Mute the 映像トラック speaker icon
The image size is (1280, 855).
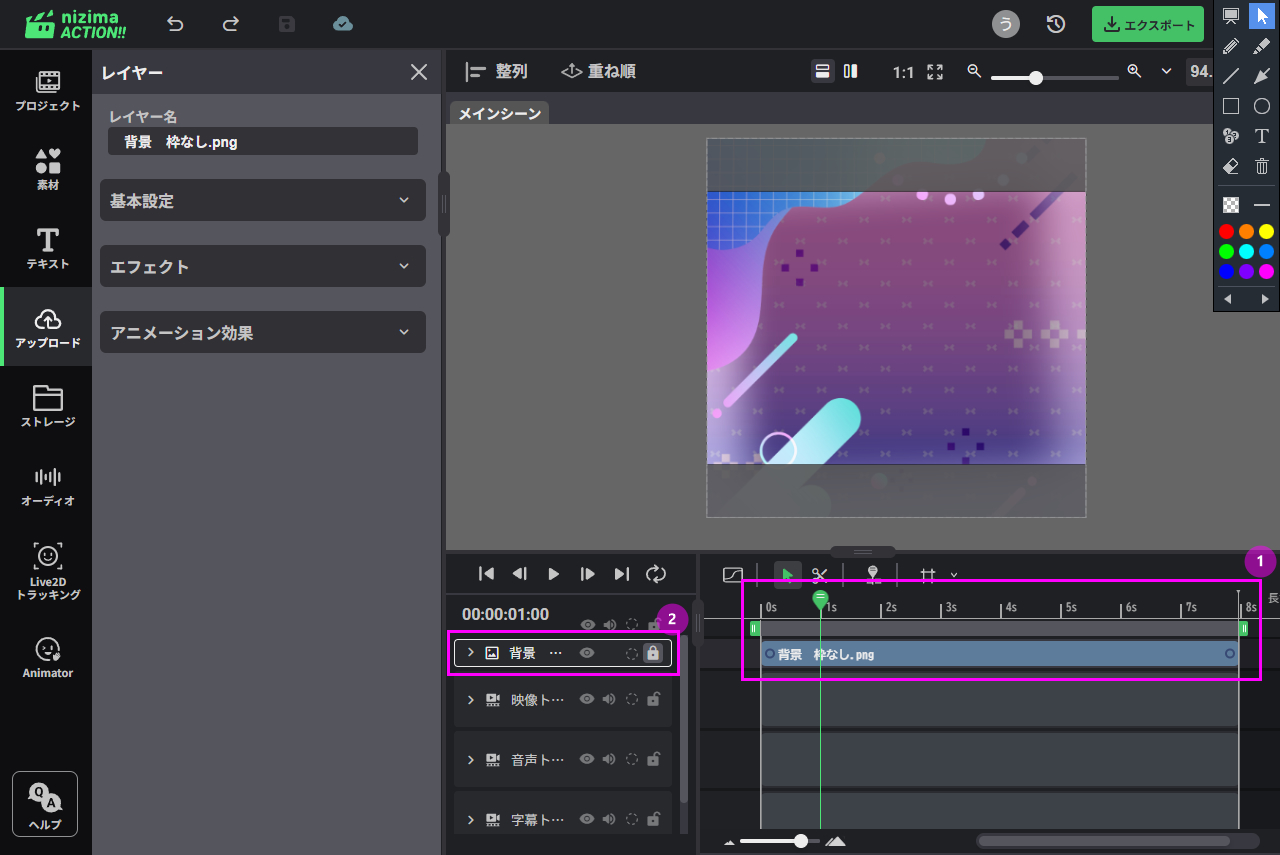[609, 700]
